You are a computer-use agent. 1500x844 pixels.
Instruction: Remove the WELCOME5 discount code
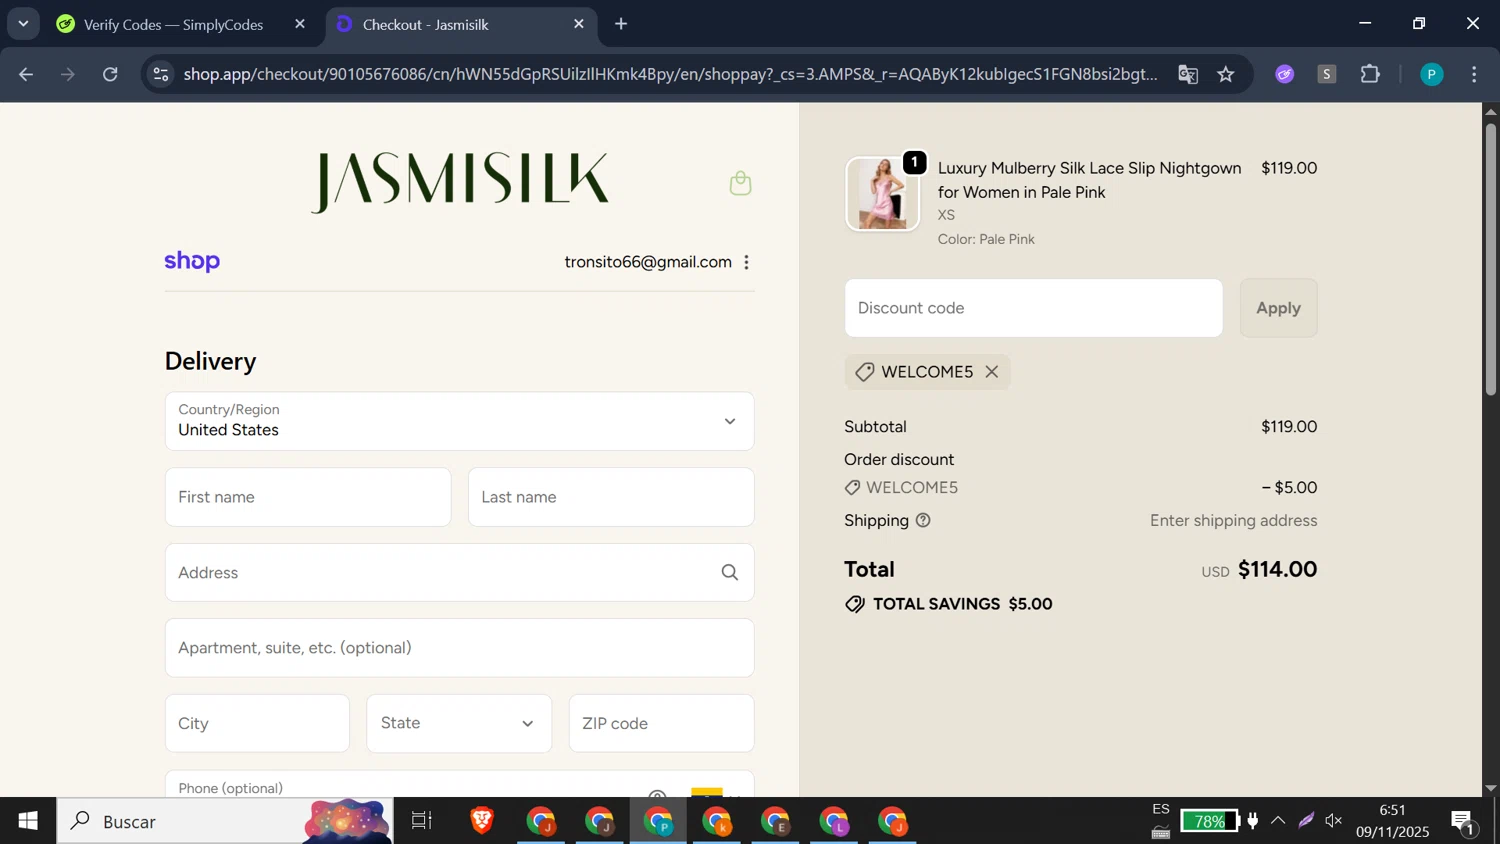click(x=991, y=372)
